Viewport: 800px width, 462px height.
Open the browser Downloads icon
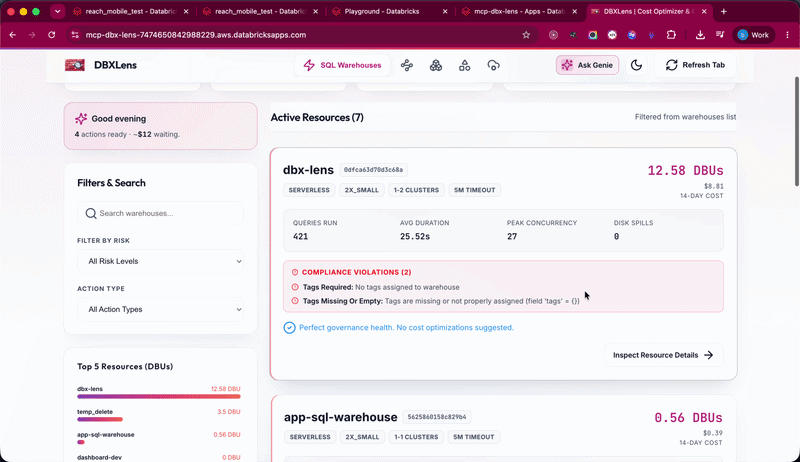point(700,35)
